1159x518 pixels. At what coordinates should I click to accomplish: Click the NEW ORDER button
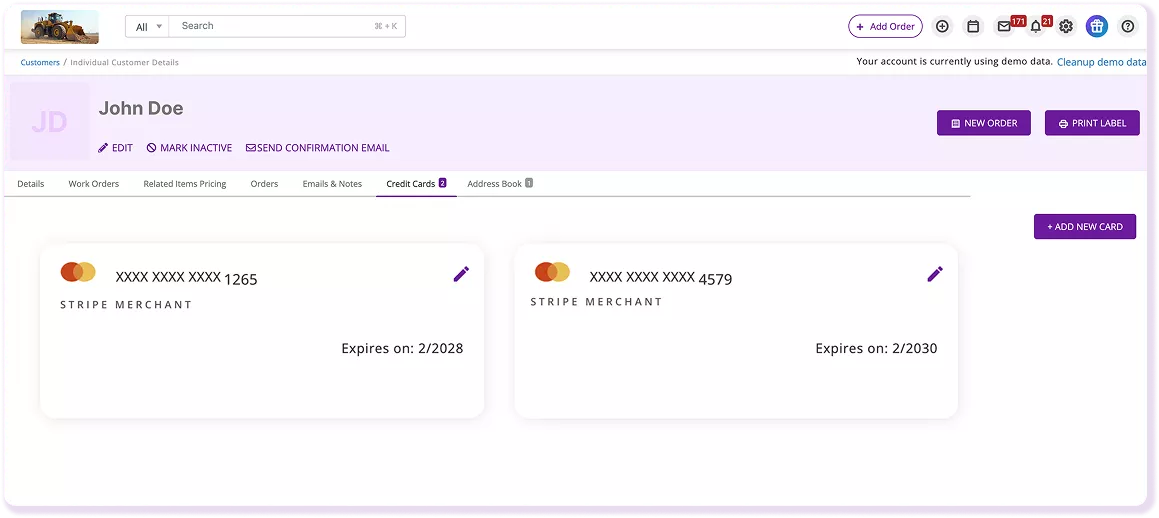(983, 123)
